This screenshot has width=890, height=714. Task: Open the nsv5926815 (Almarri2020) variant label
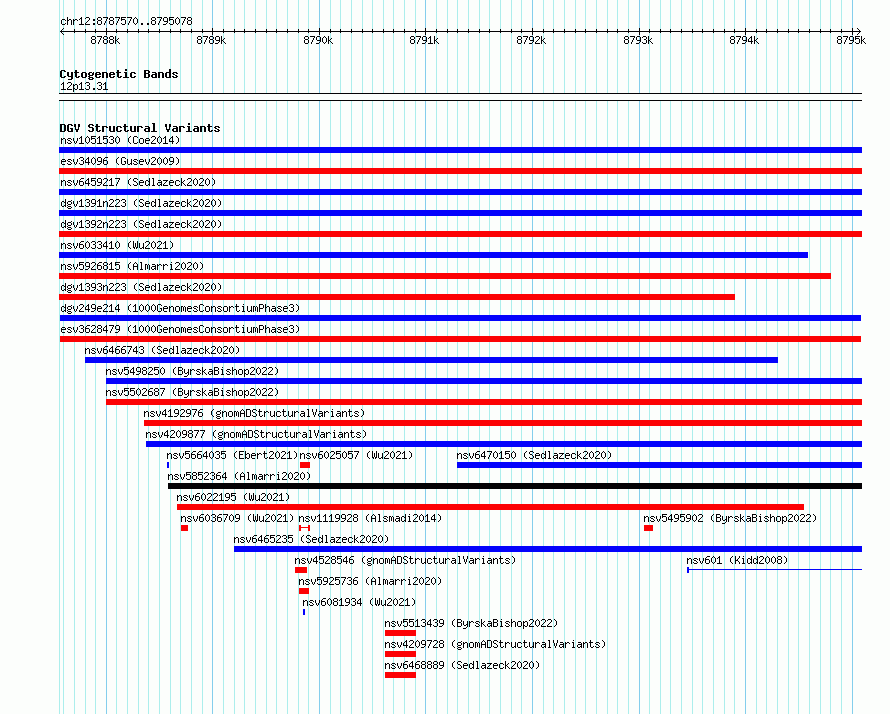tap(132, 266)
